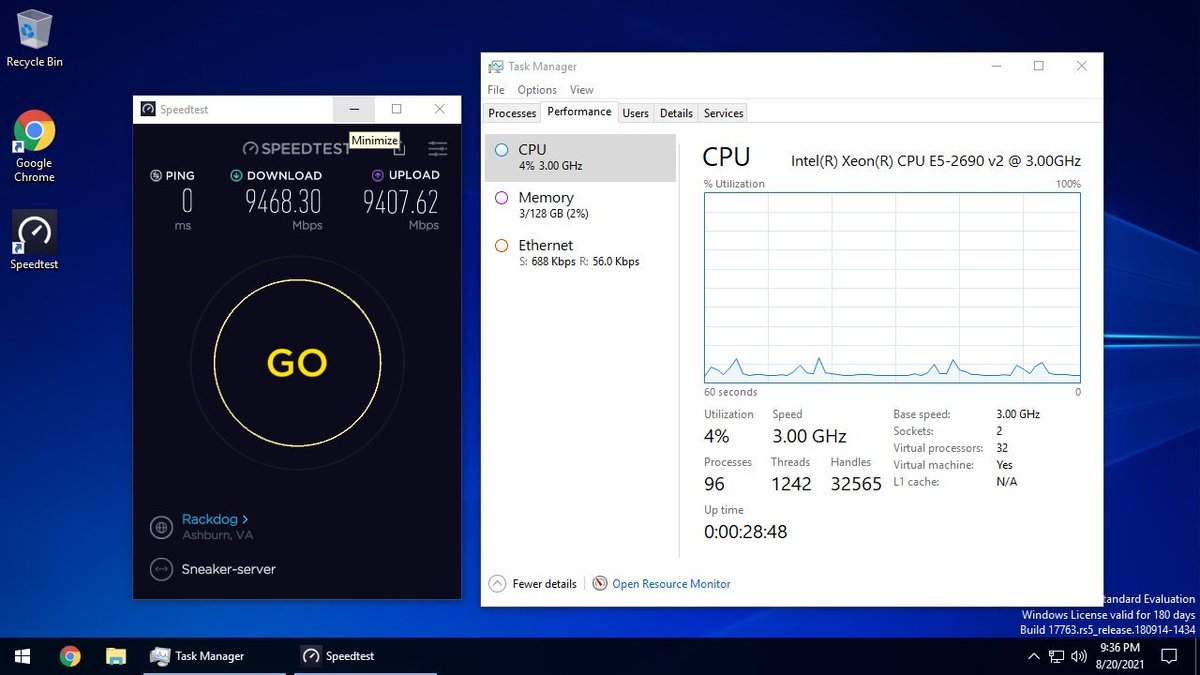Click the Processes count 96

[x=714, y=484]
